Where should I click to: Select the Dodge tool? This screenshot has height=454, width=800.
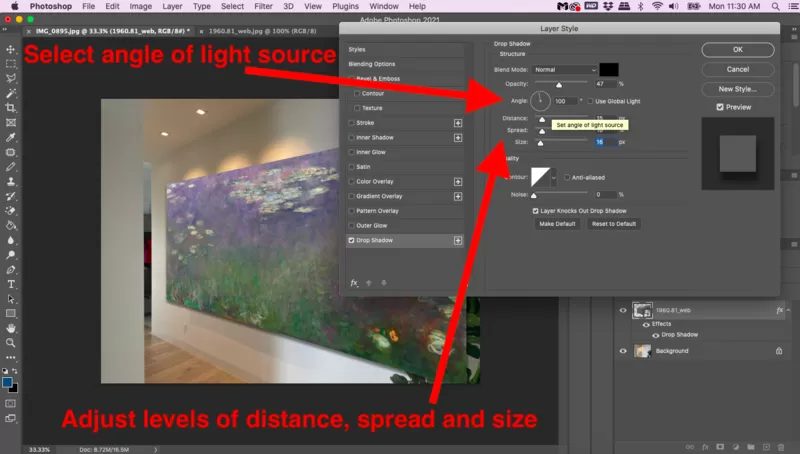[x=11, y=255]
